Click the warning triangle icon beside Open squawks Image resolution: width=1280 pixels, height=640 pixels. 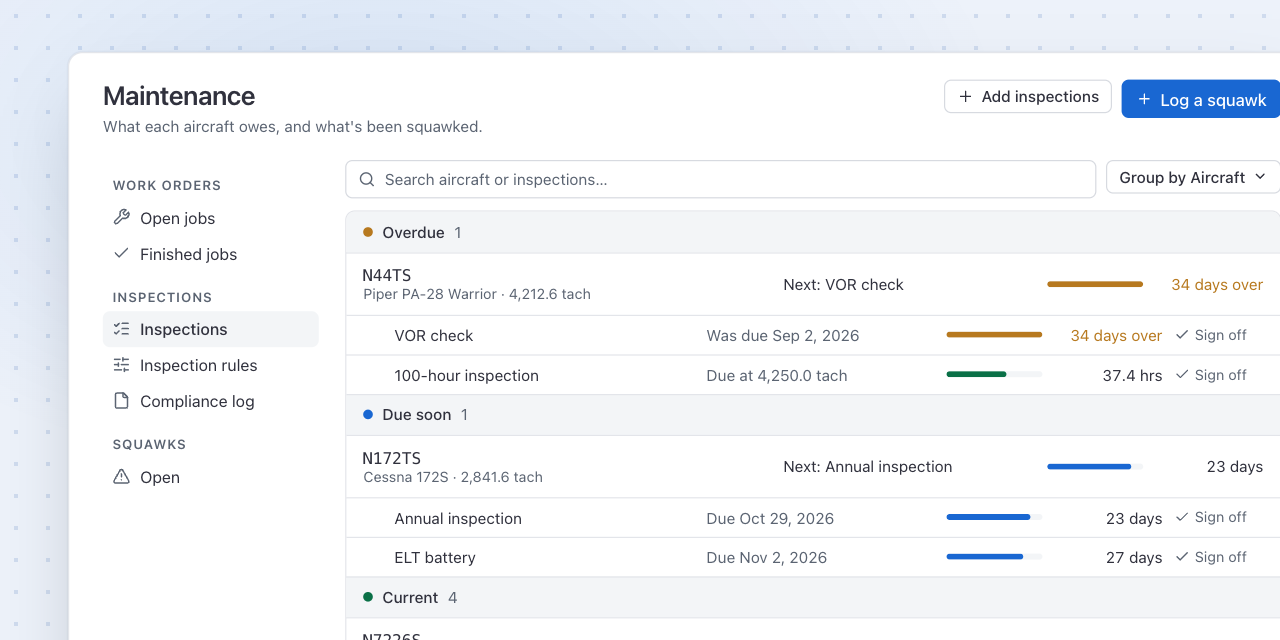[x=122, y=476]
